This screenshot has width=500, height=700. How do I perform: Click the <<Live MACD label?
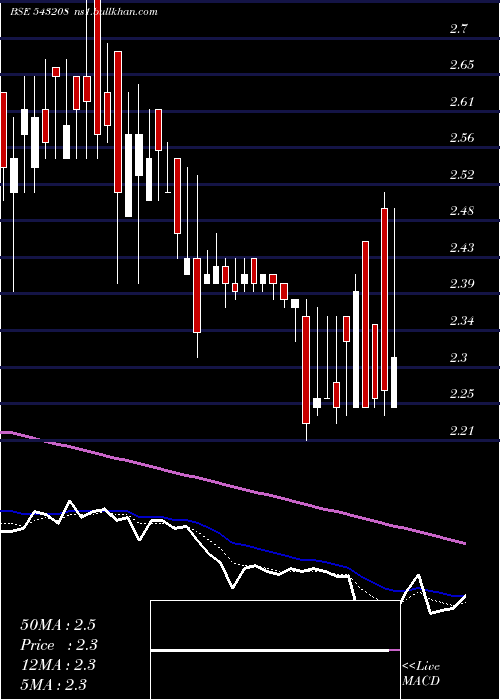(421, 674)
